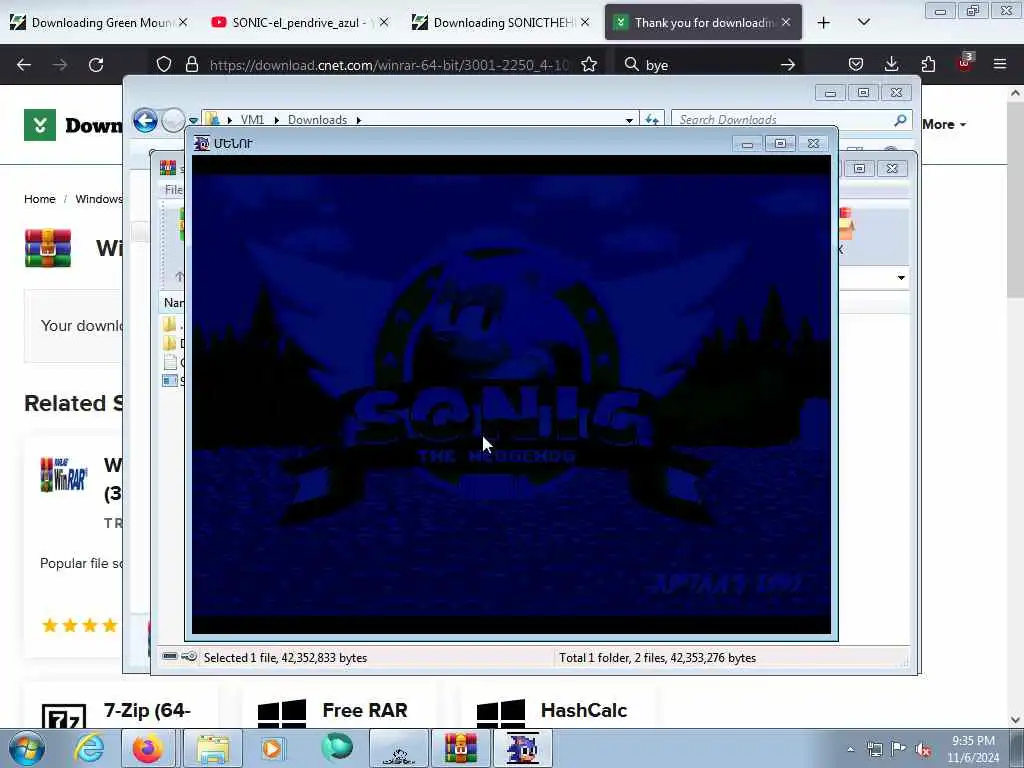Switch to the Sonic game taskbar button

coord(522,748)
